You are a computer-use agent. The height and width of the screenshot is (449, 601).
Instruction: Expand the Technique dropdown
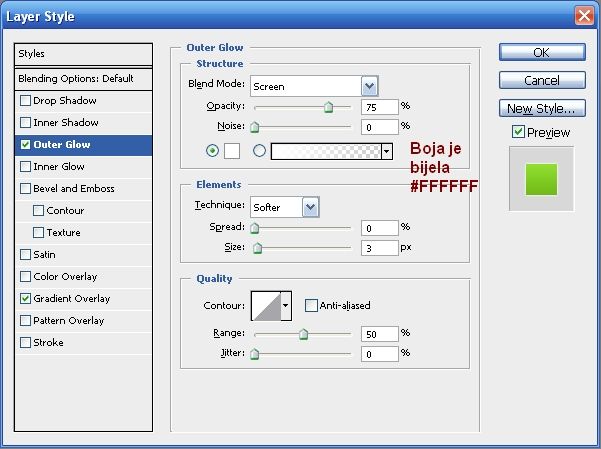tap(310, 207)
